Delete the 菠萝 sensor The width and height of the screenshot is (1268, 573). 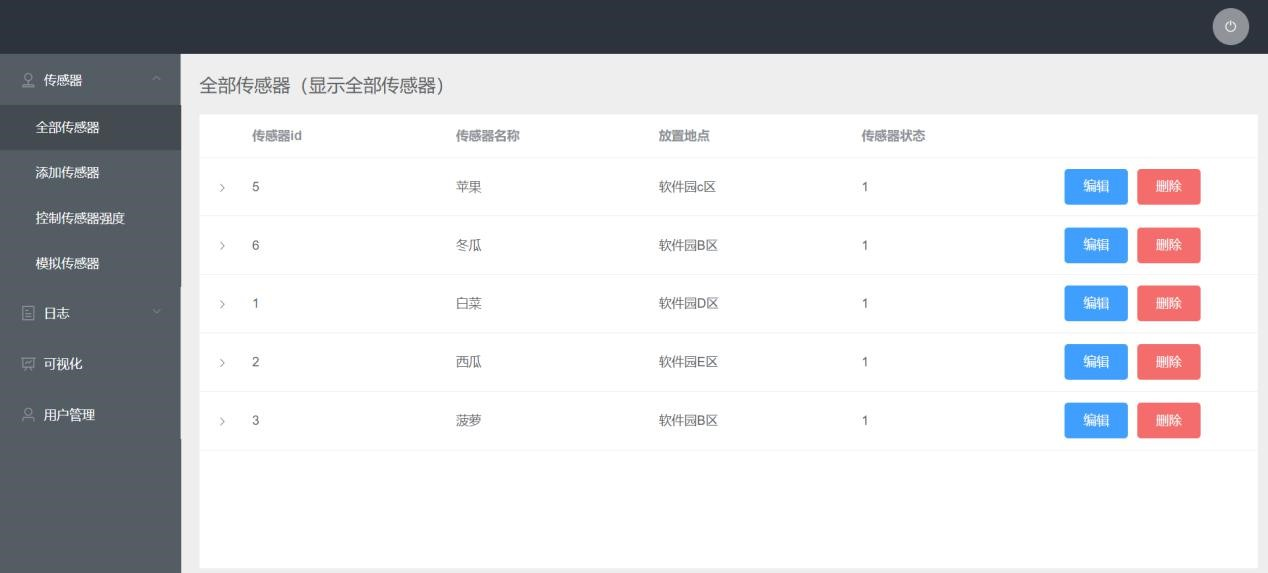[x=1168, y=421]
